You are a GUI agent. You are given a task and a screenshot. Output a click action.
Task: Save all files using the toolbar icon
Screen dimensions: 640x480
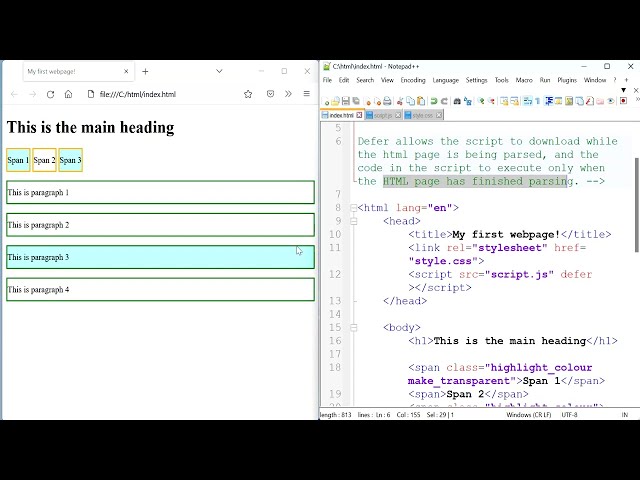pyautogui.click(x=356, y=101)
